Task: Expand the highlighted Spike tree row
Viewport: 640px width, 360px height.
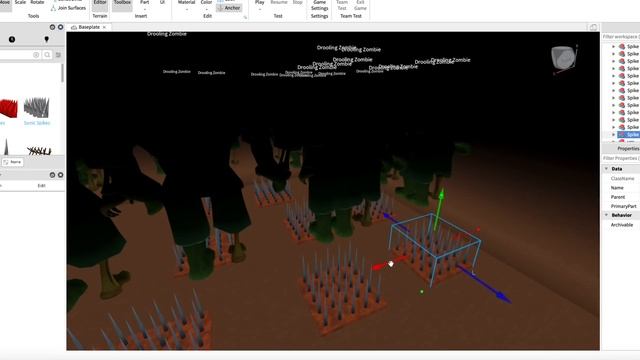Action: pyautogui.click(x=613, y=135)
